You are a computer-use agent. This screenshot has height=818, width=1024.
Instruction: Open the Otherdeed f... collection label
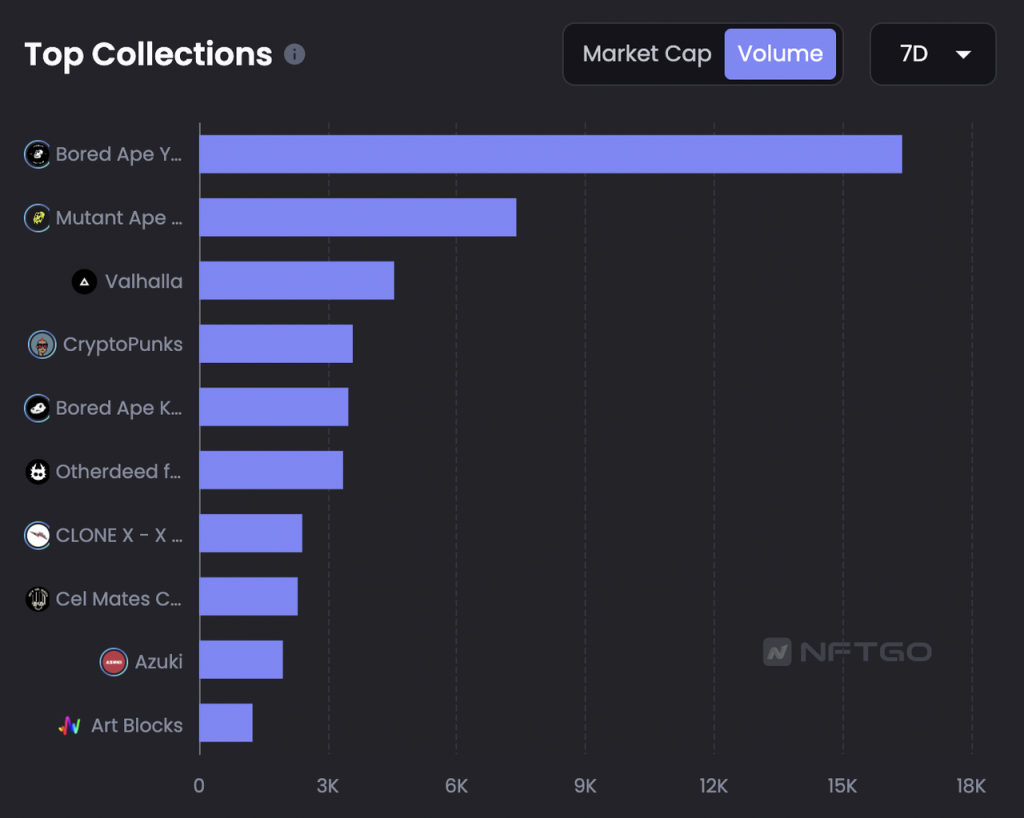pos(118,471)
